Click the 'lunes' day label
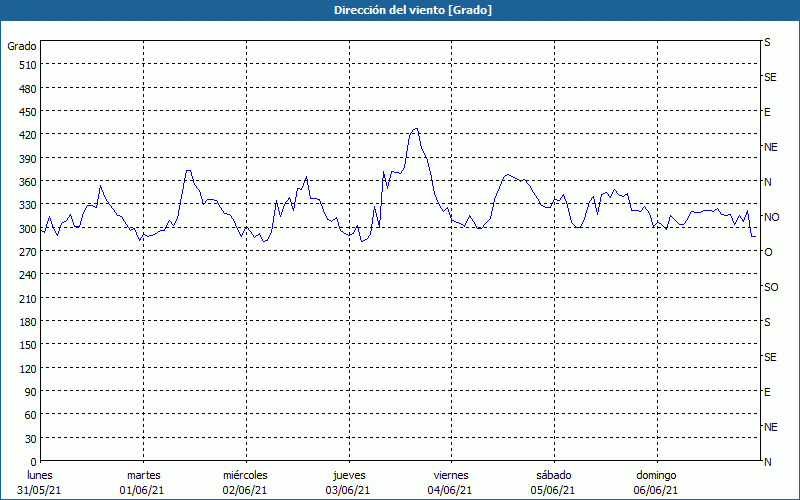The image size is (800, 500). pyautogui.click(x=40, y=475)
